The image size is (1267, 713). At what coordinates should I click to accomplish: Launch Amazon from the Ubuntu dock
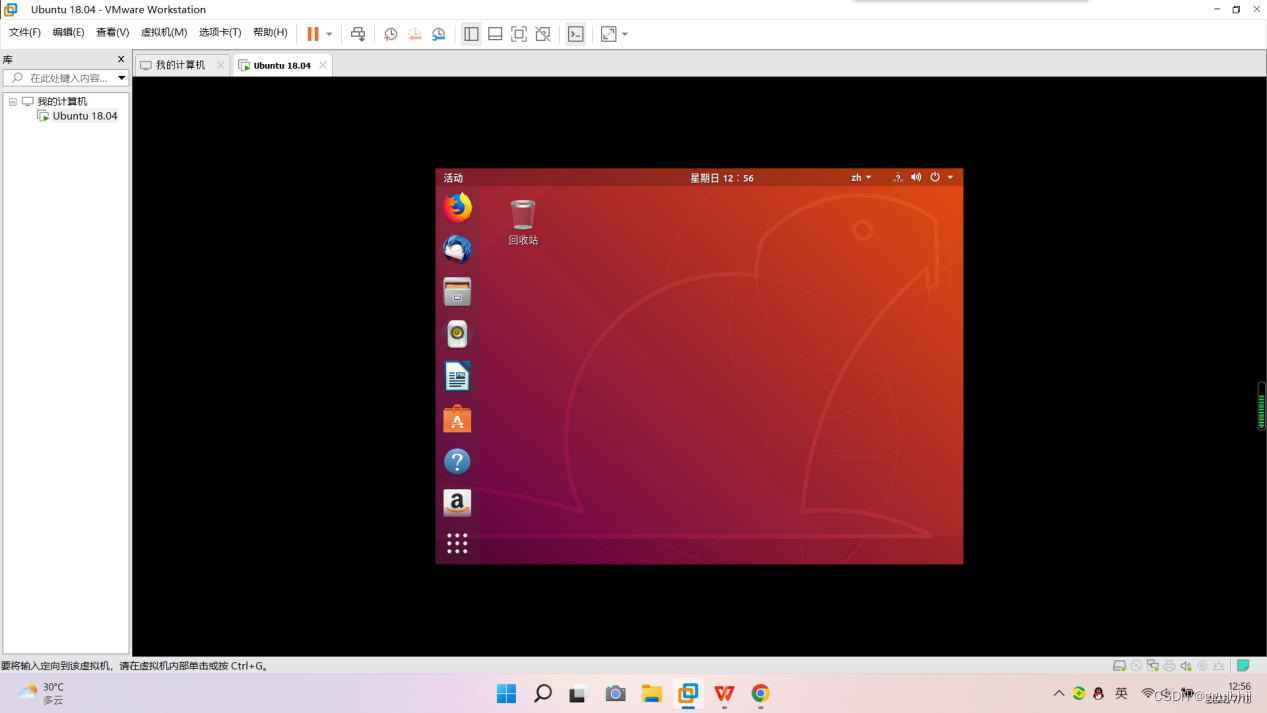pos(457,503)
